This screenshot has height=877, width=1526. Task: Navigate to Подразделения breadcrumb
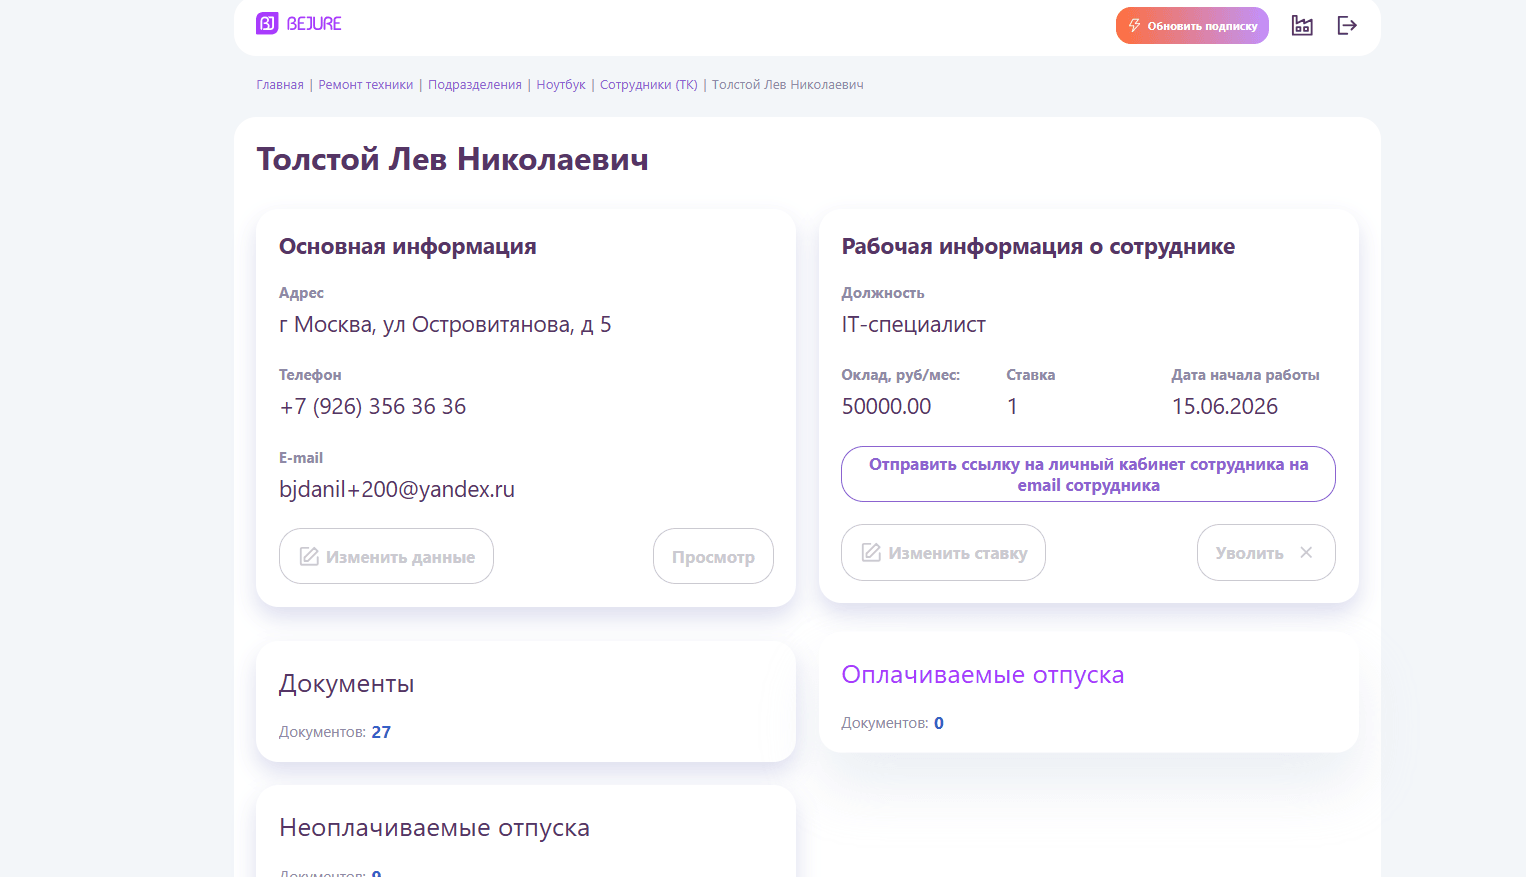tap(475, 85)
